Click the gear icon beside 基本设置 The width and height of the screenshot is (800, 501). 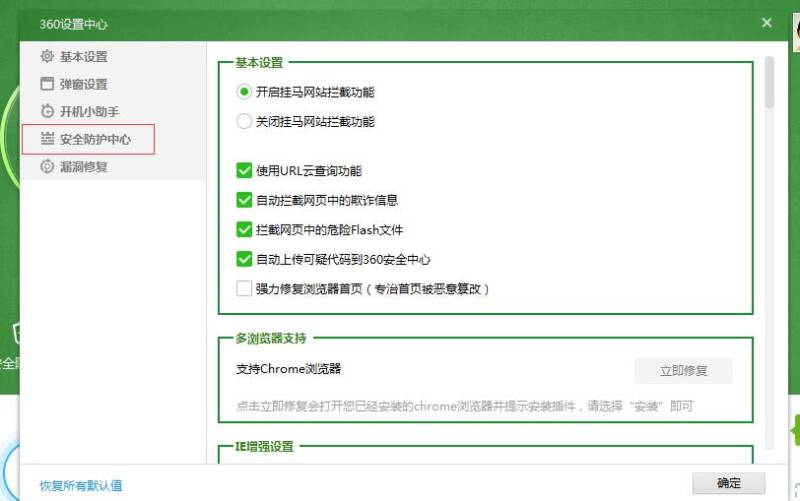pos(47,56)
